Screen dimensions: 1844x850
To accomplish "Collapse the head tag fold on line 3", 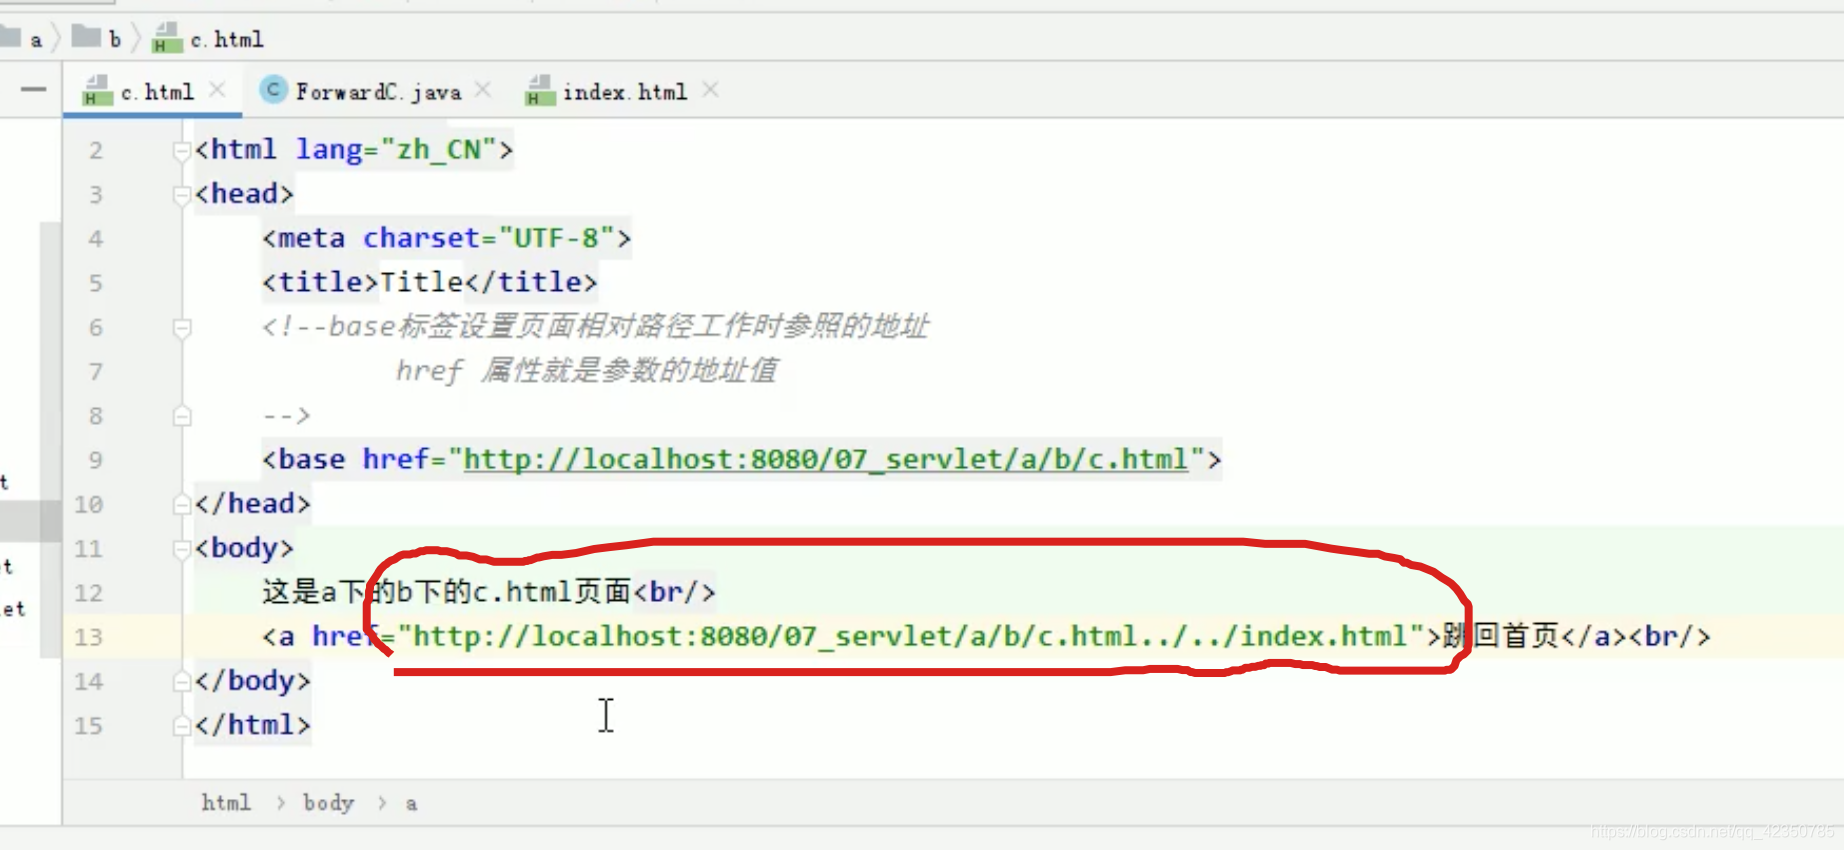I will [x=182, y=195].
